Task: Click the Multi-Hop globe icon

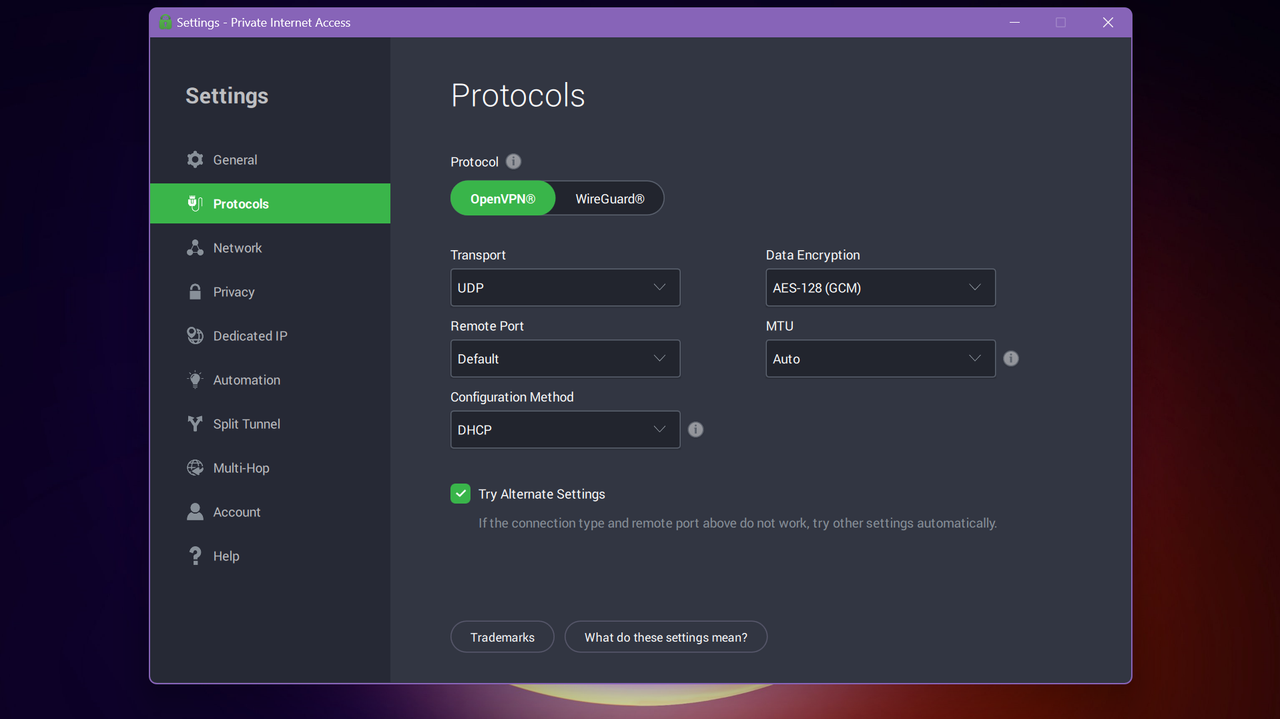Action: (x=195, y=468)
